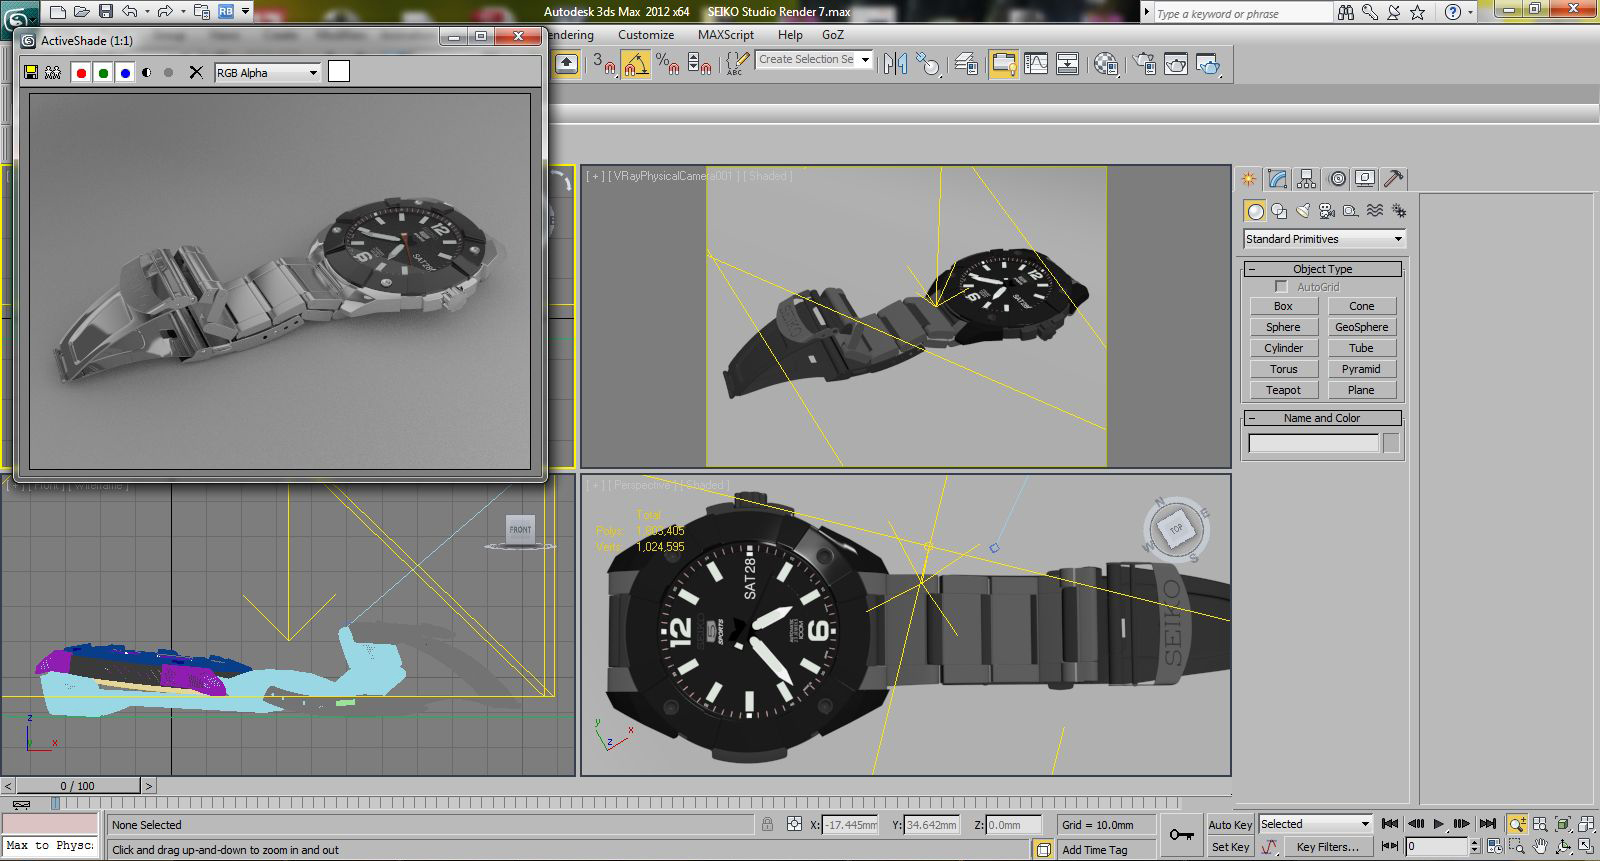The width and height of the screenshot is (1600, 861).
Task: Select the Cameras category icon
Action: coord(1327,210)
